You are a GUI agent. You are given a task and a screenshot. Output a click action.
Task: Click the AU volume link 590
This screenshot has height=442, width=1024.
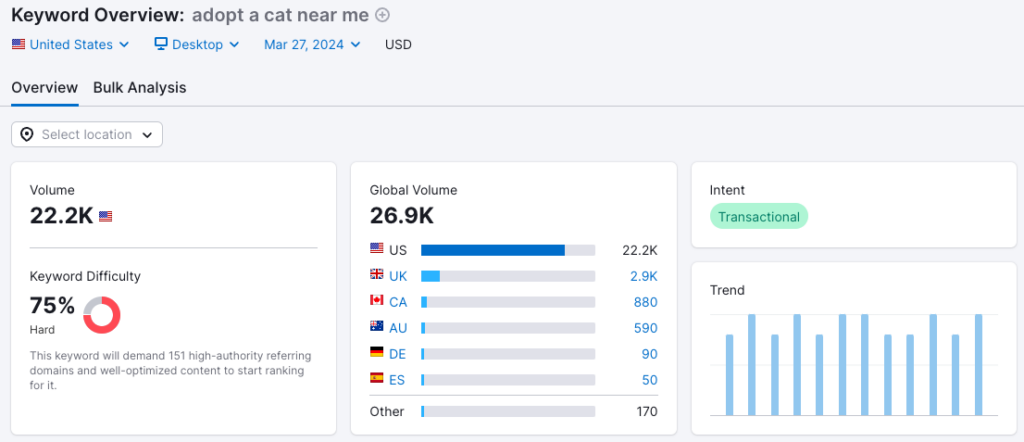(x=646, y=327)
